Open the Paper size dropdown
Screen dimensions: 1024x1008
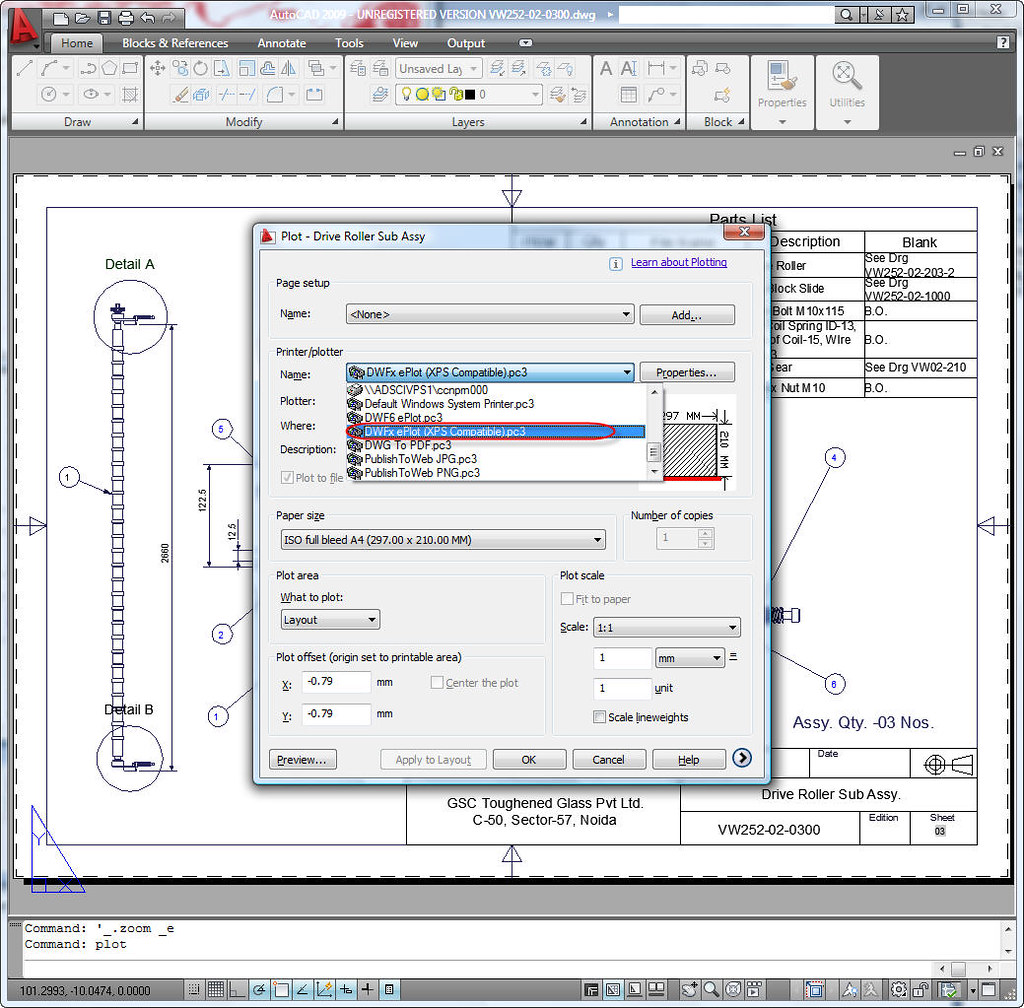coord(598,538)
